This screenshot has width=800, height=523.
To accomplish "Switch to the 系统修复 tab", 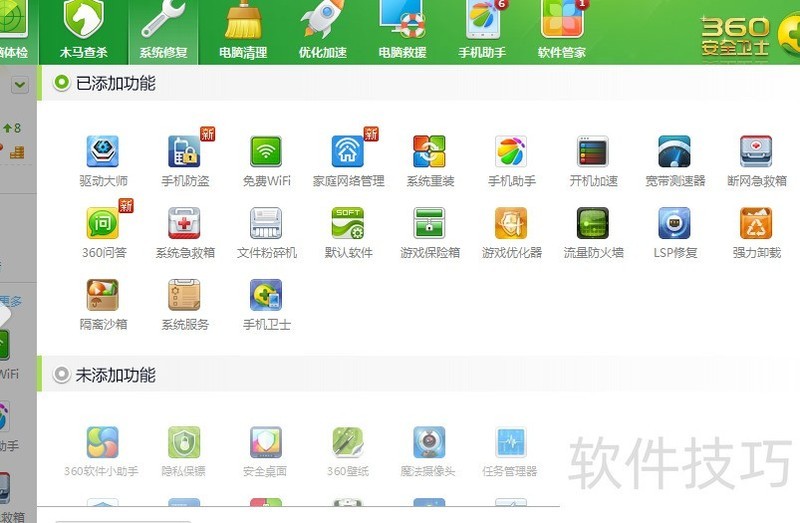I will pyautogui.click(x=163, y=32).
